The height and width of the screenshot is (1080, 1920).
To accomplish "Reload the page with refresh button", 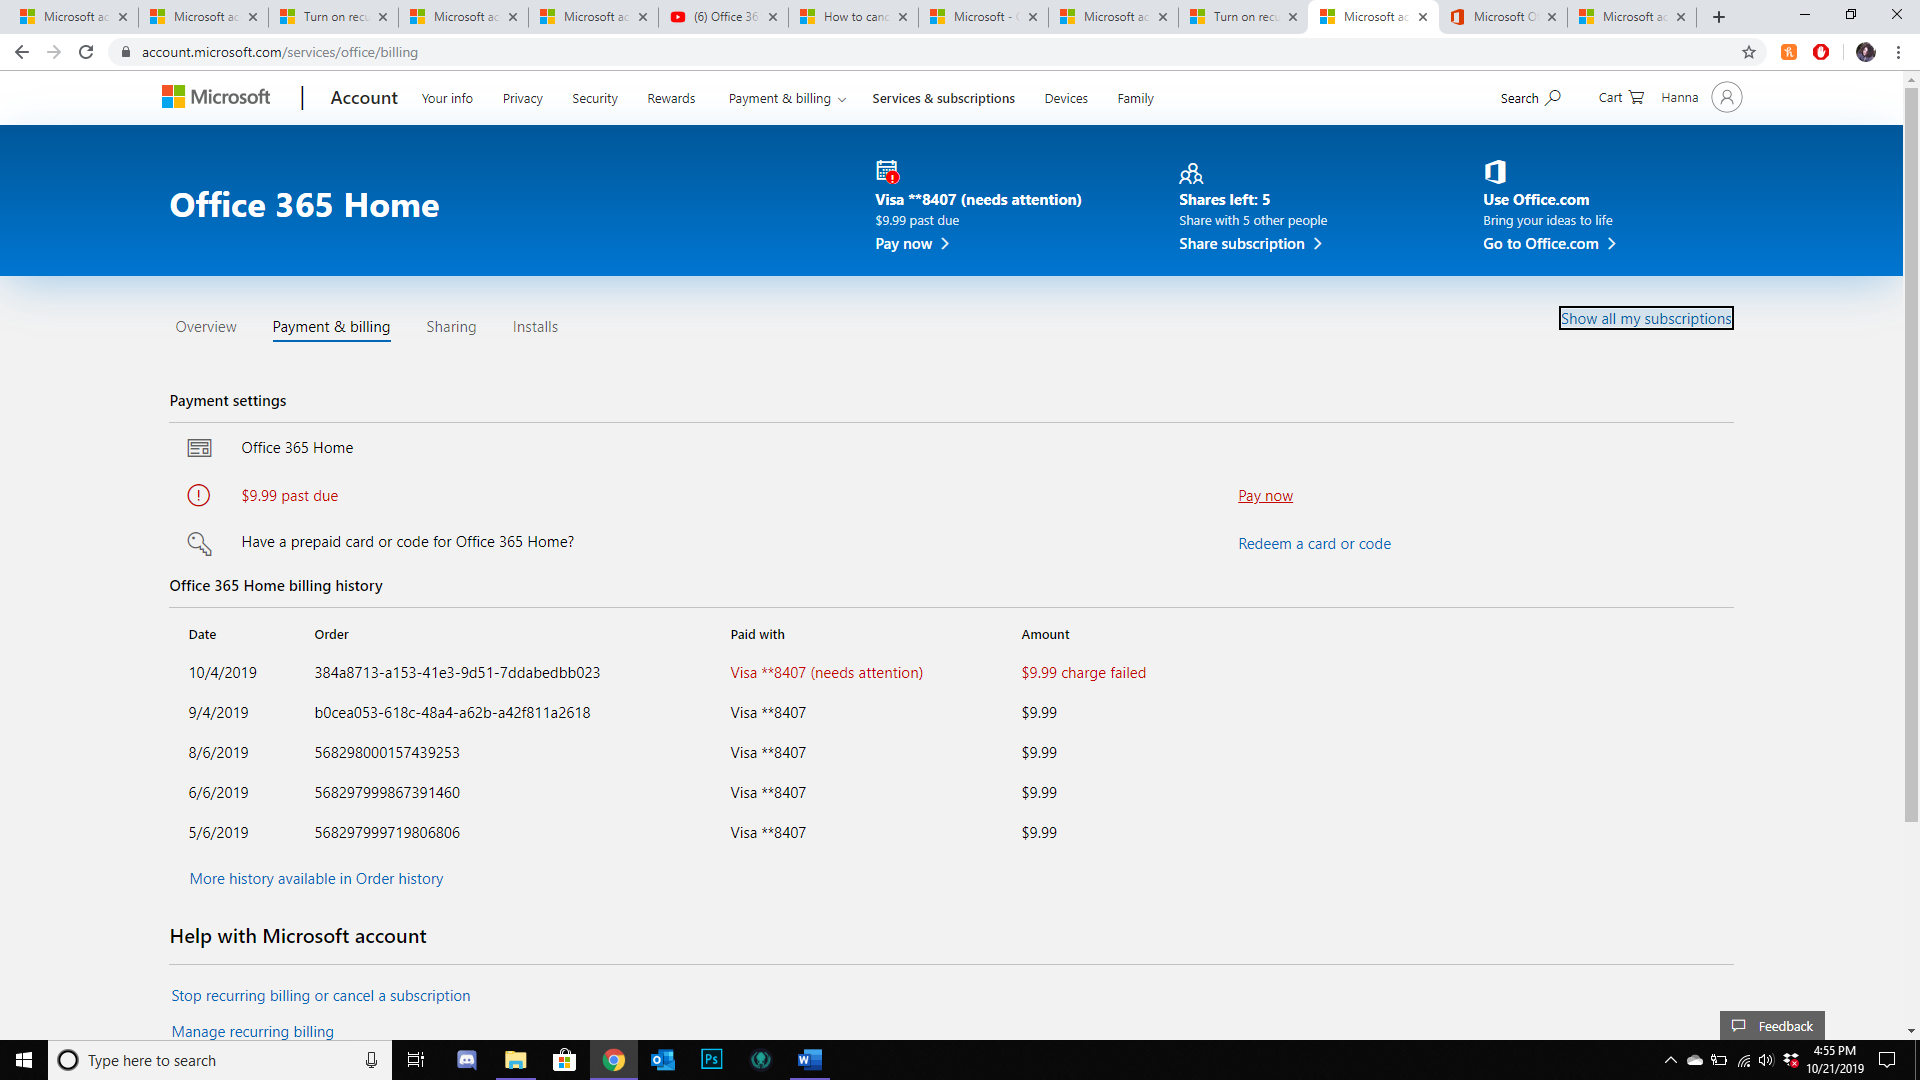I will tap(86, 52).
